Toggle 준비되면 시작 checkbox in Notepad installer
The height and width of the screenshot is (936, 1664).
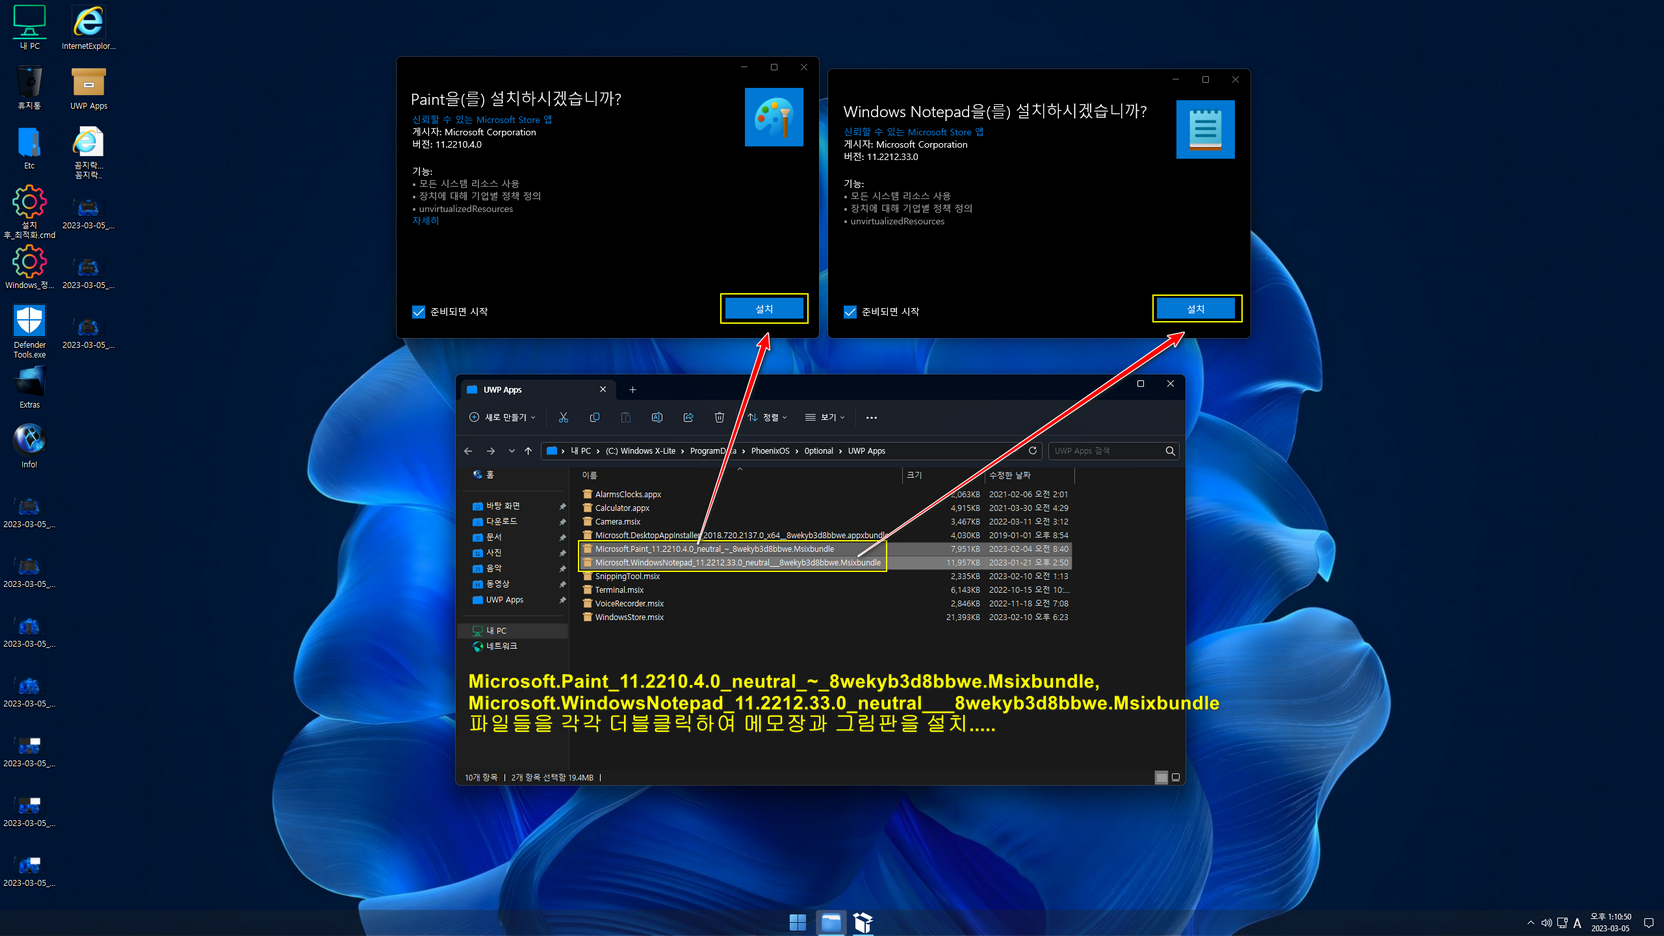click(850, 312)
